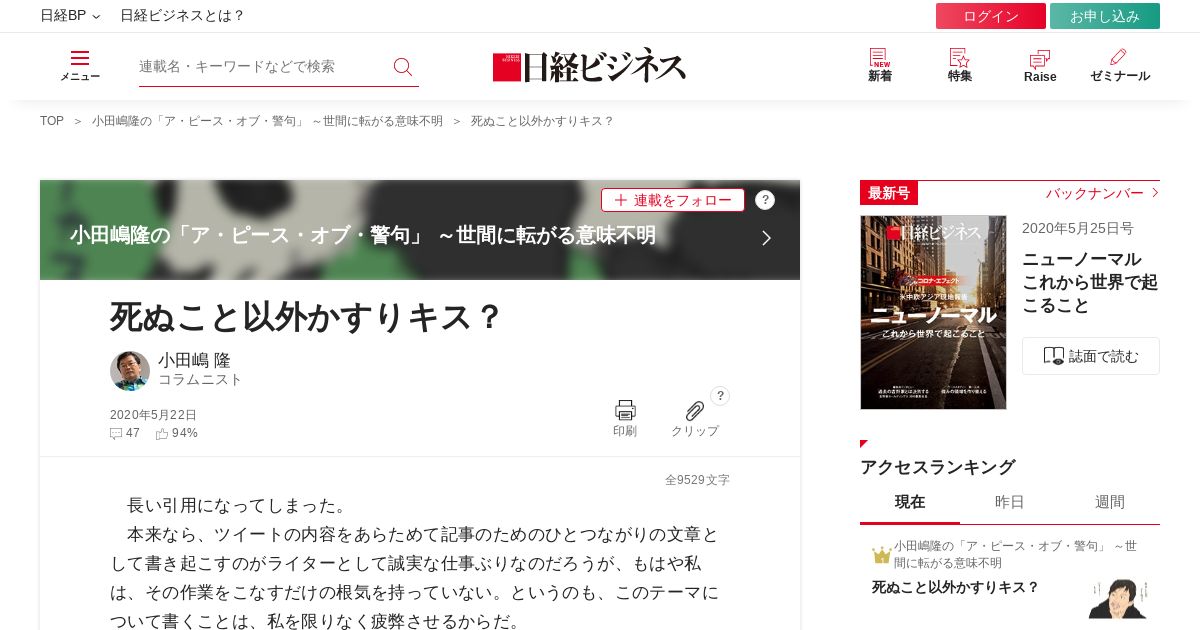Click the 誌面で読む button
This screenshot has height=630, width=1200.
point(1091,356)
